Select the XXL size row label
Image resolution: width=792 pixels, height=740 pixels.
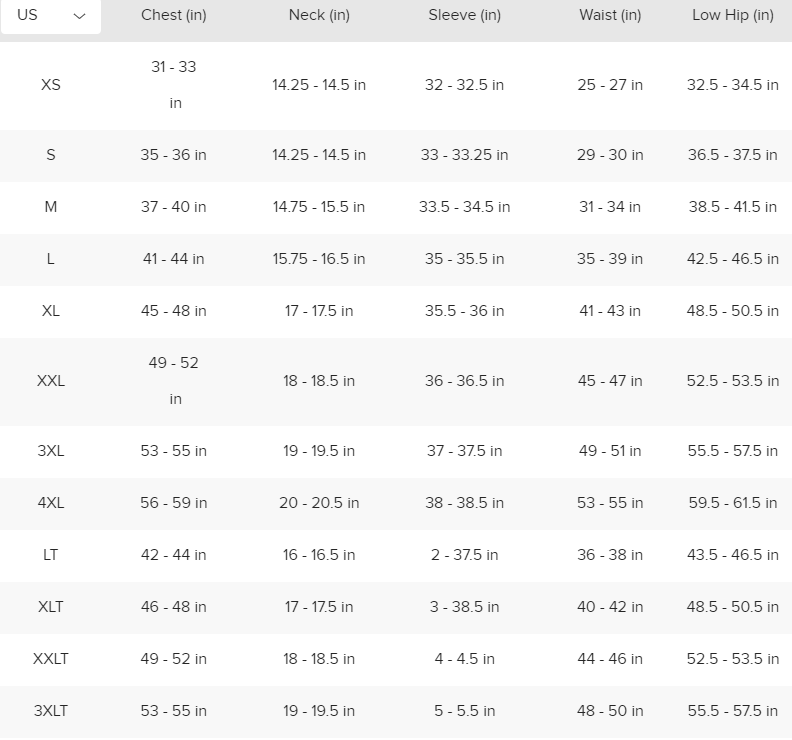pos(51,381)
